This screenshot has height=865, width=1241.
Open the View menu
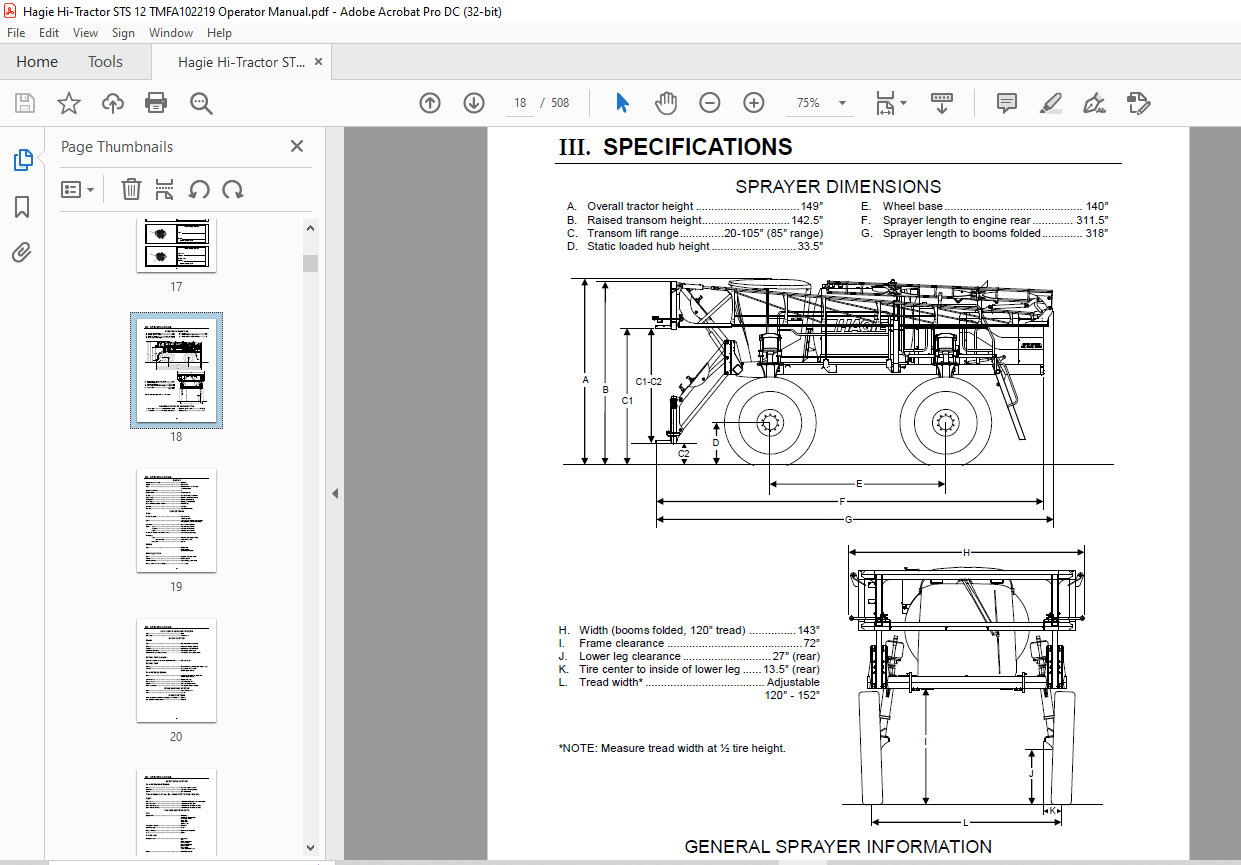pyautogui.click(x=85, y=33)
